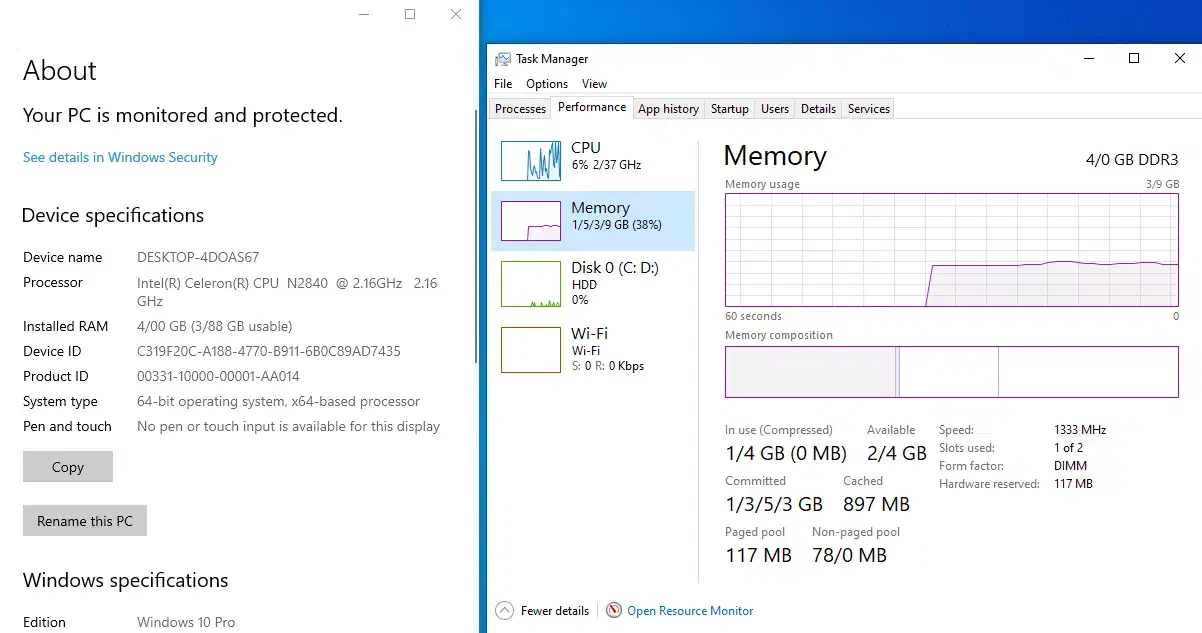Viewport: 1202px width, 633px height.
Task: Open the File menu
Action: [503, 84]
